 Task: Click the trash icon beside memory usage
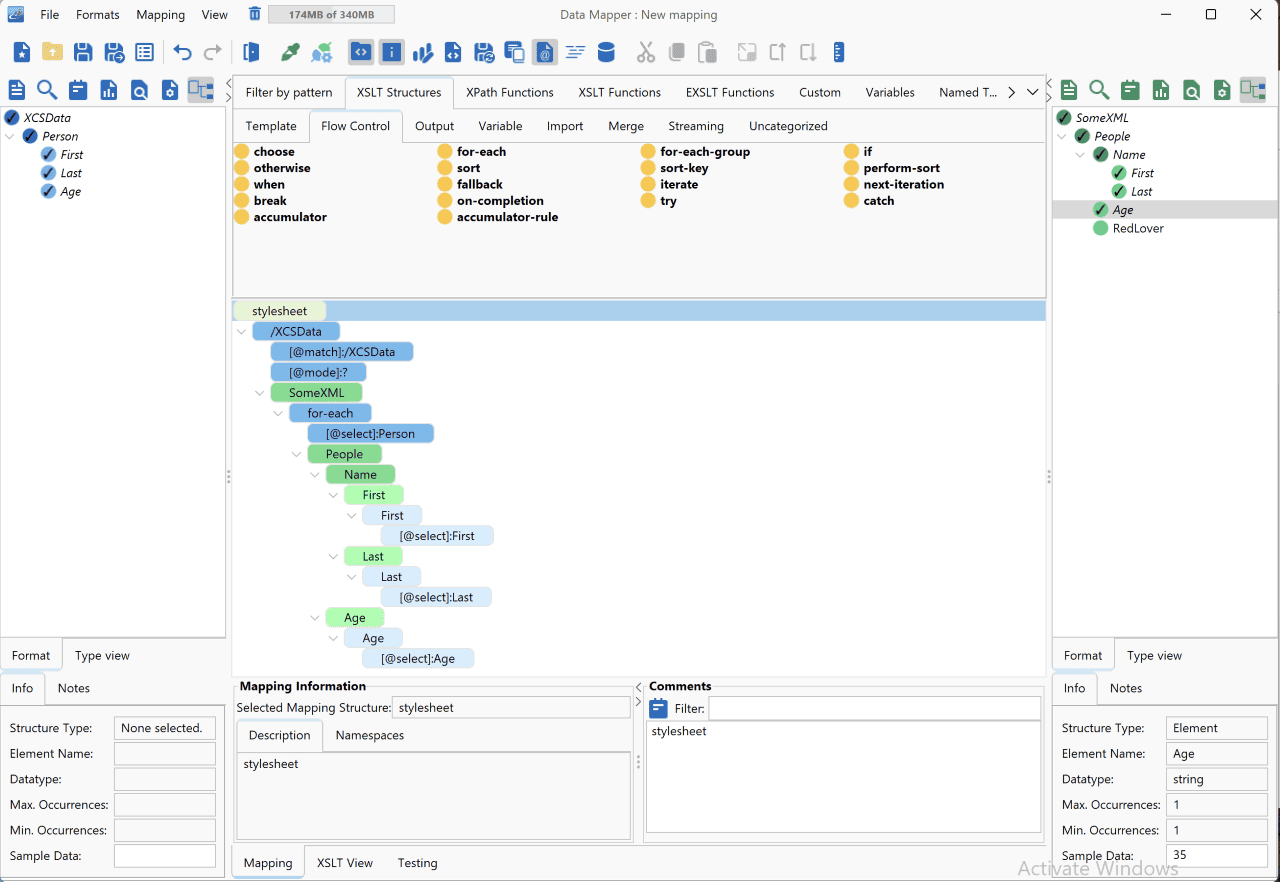[x=255, y=14]
